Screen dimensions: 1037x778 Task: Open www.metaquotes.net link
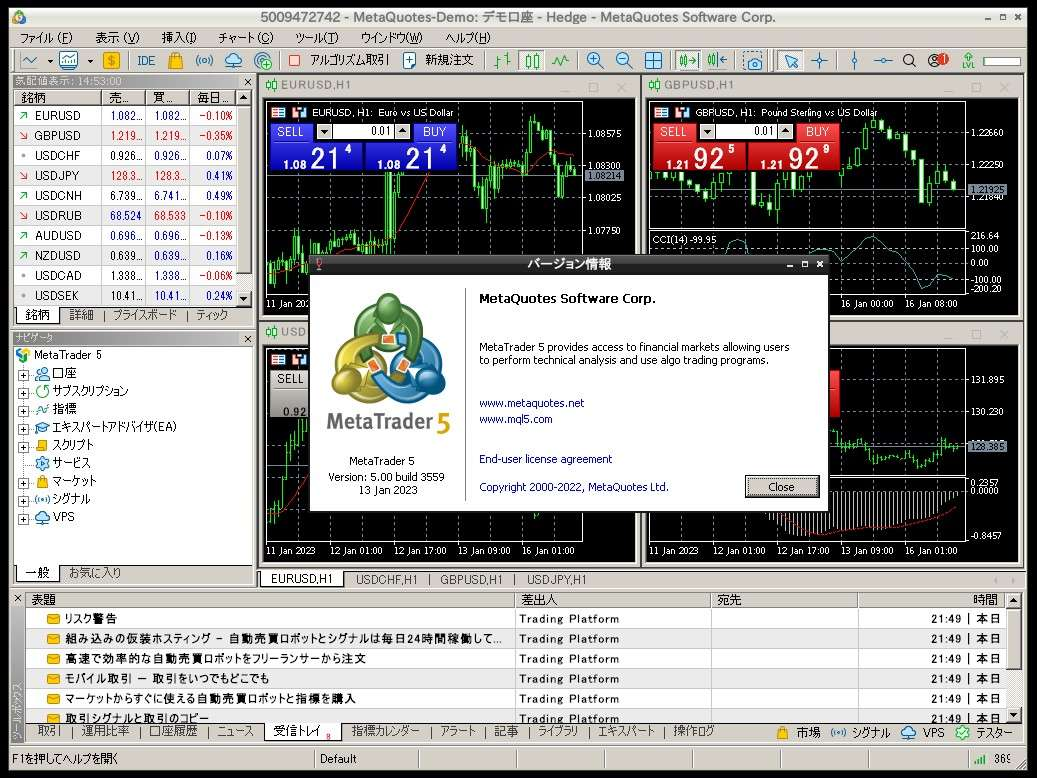(x=532, y=403)
